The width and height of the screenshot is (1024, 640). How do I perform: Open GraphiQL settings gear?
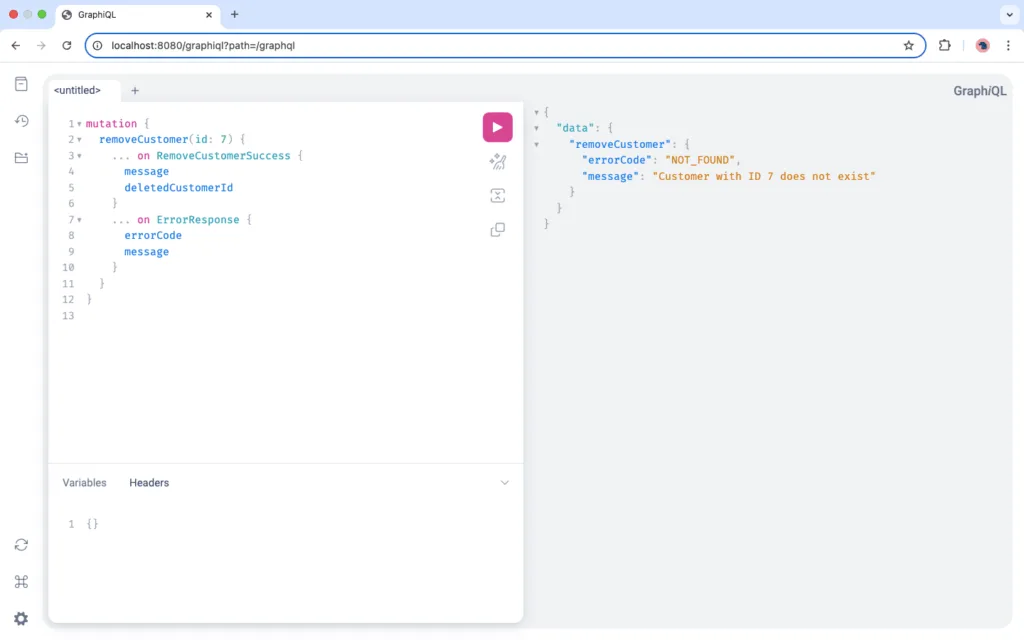pos(21,618)
